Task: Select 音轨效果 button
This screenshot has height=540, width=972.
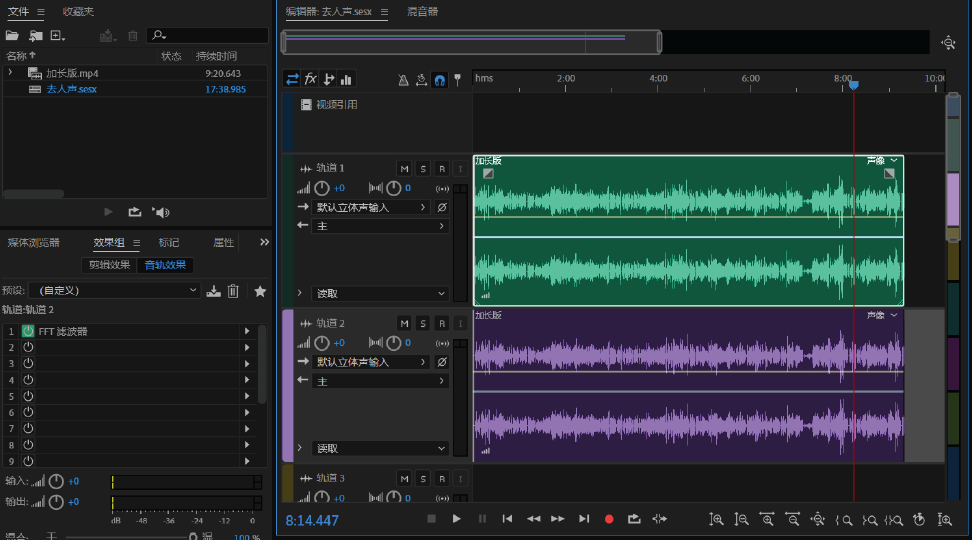Action: point(165,265)
